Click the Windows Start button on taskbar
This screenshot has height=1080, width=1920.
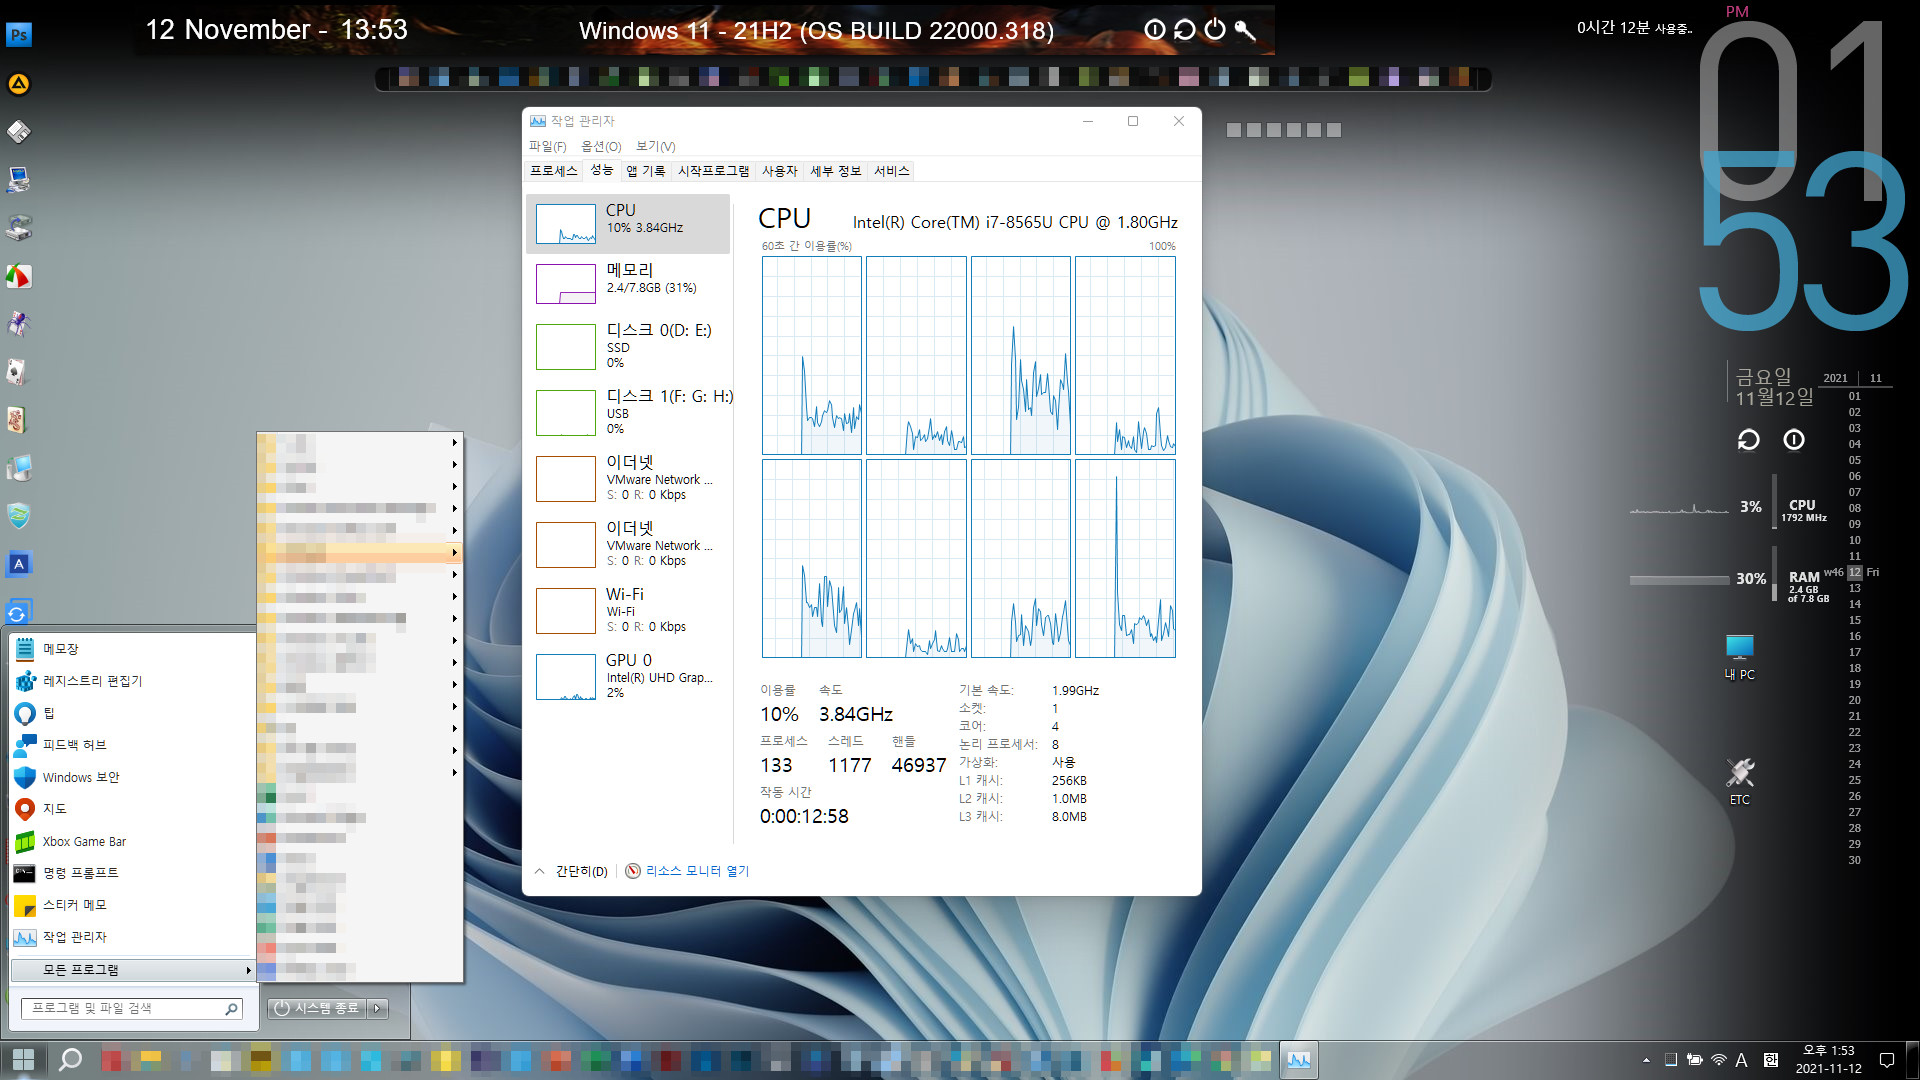point(23,1060)
